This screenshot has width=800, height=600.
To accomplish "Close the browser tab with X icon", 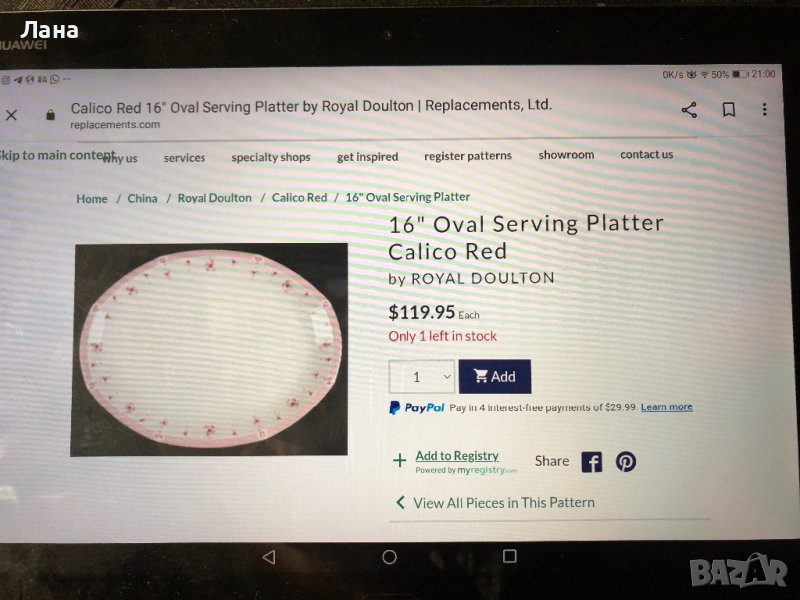I will coord(11,115).
